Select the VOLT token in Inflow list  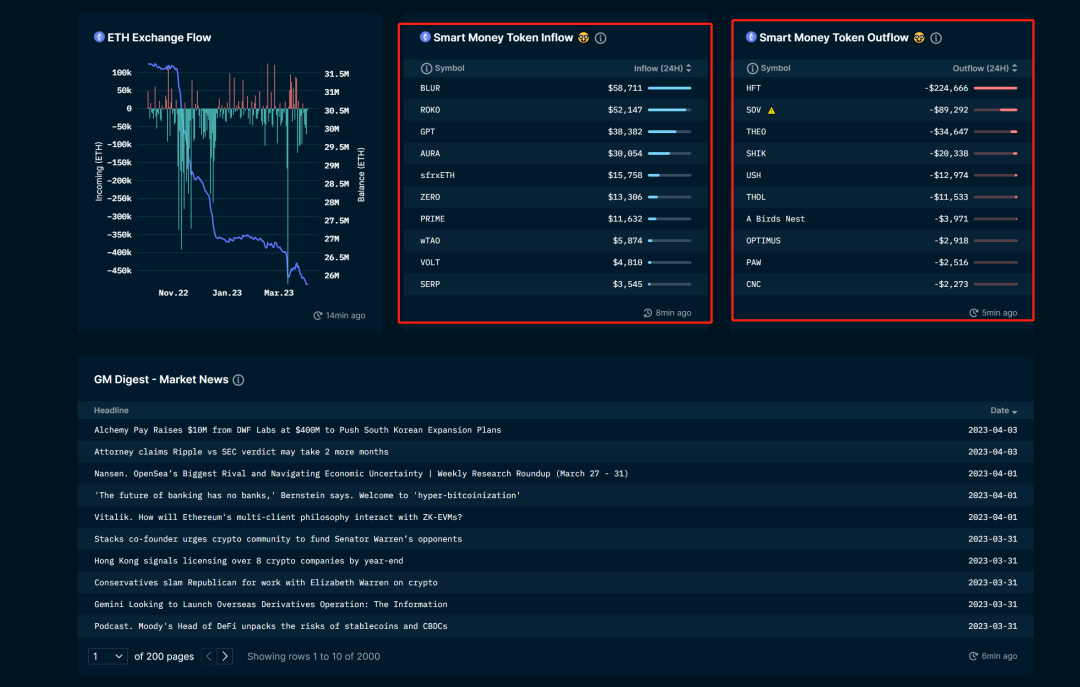tap(430, 263)
